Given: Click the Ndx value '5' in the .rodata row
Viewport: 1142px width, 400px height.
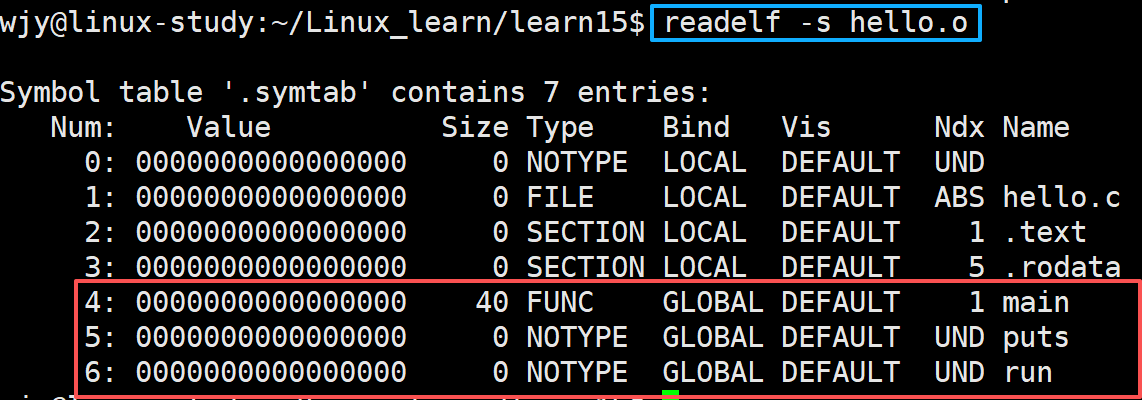Looking at the screenshot, I should click(x=977, y=267).
